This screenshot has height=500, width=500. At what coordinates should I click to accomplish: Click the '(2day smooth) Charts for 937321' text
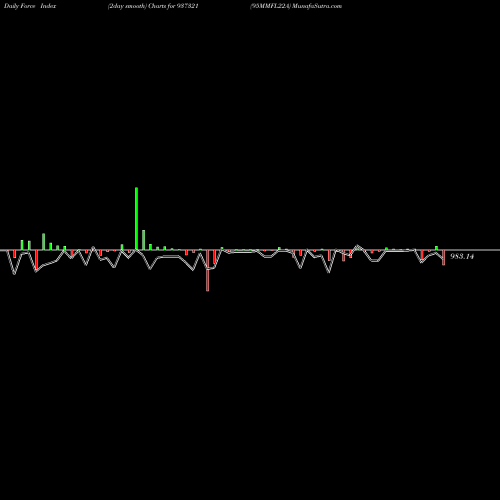click(x=153, y=6)
